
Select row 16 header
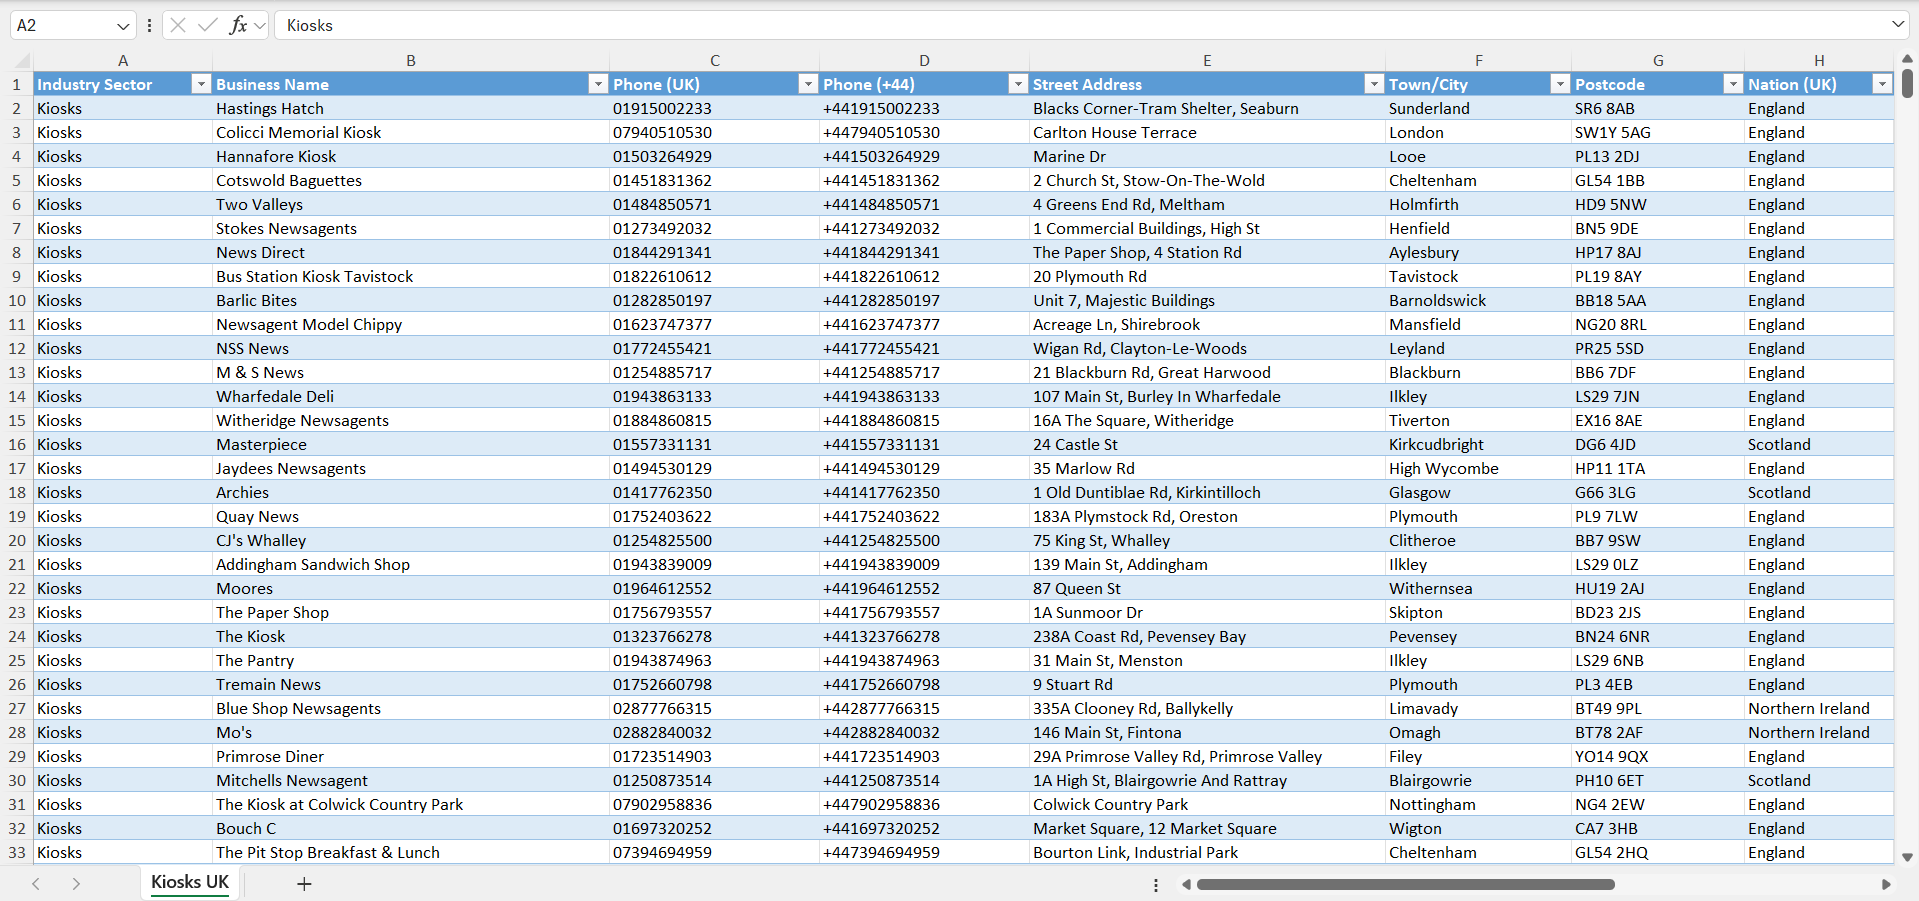tap(17, 444)
